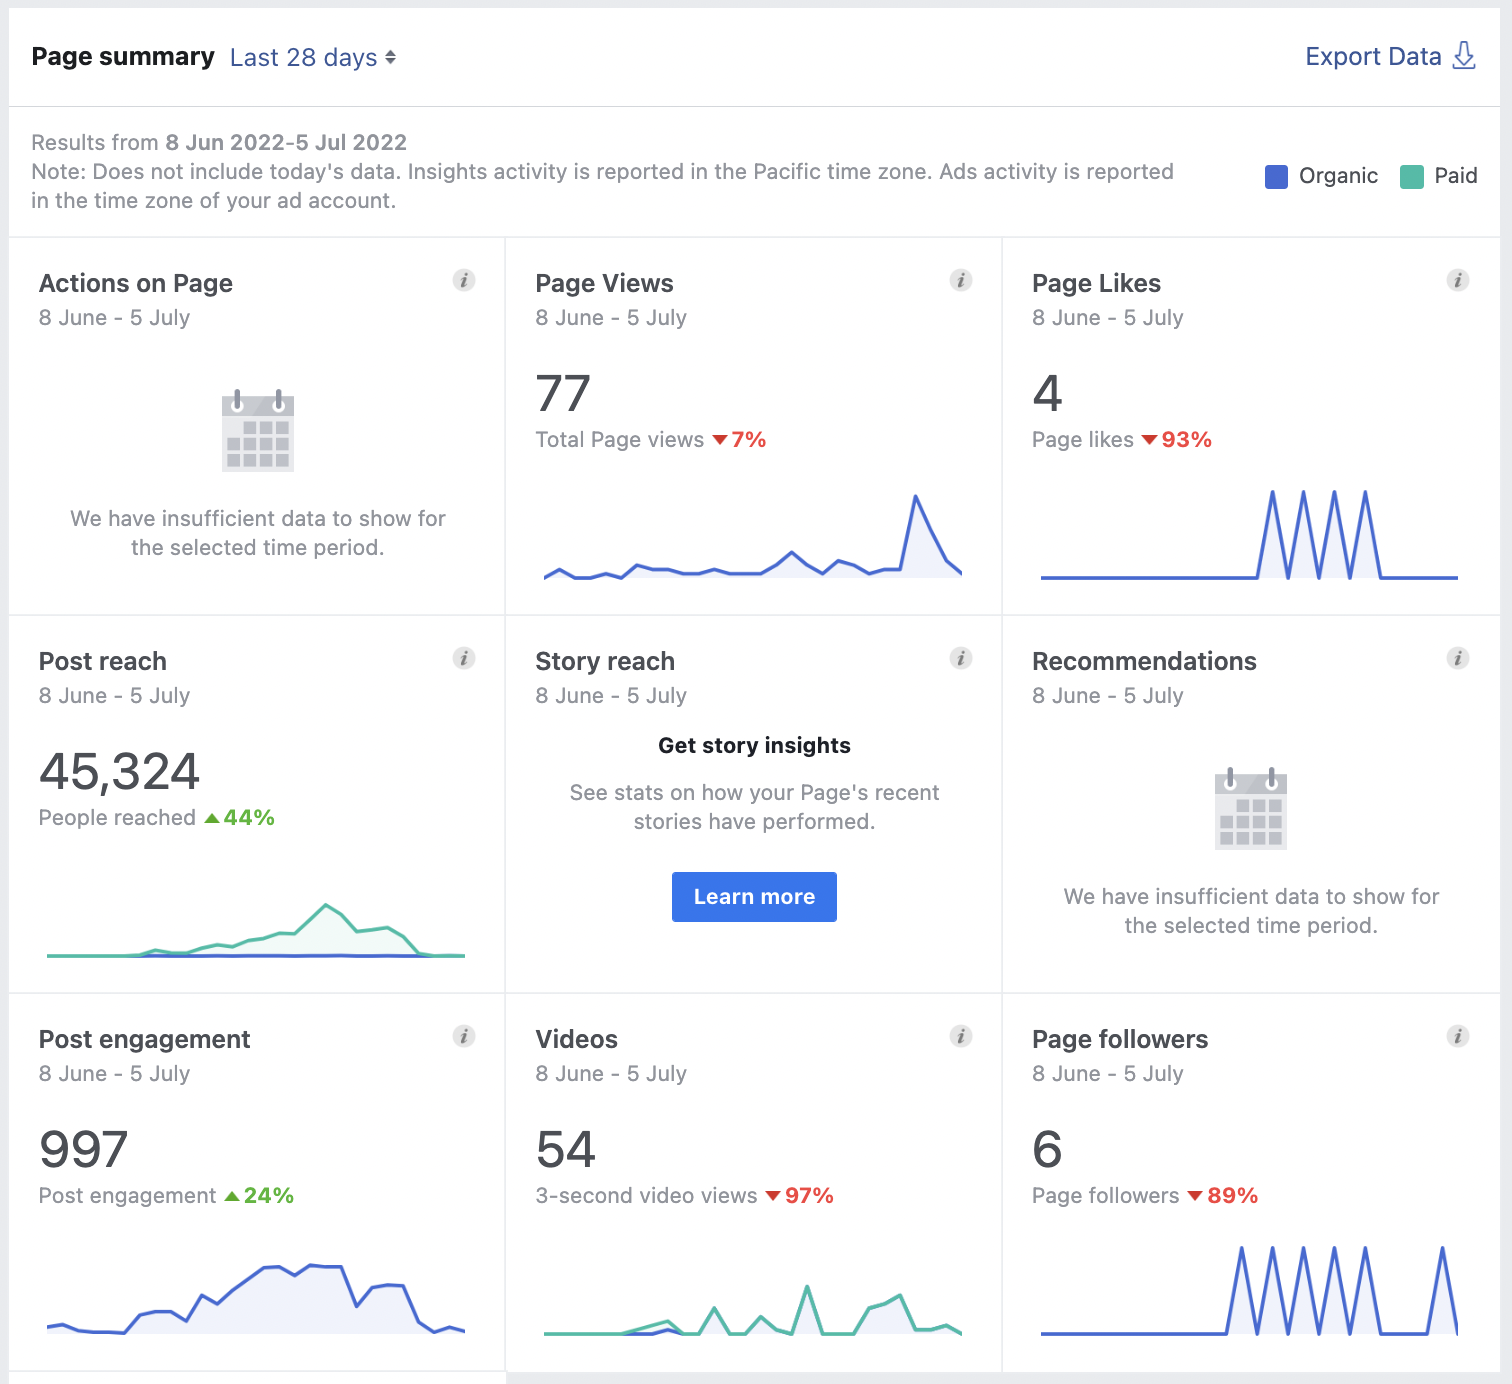Open the Page followers info icon
Image resolution: width=1512 pixels, height=1384 pixels.
(x=1458, y=1036)
